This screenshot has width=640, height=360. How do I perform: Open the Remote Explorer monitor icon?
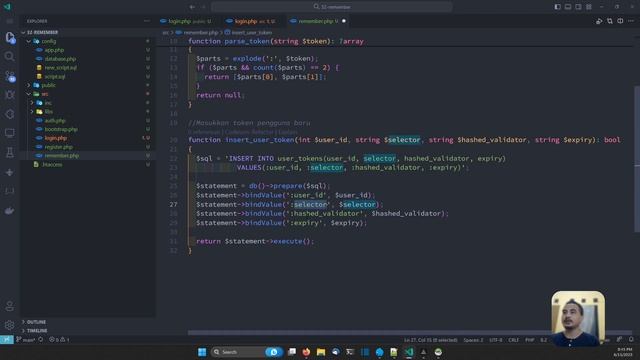pos(9,133)
